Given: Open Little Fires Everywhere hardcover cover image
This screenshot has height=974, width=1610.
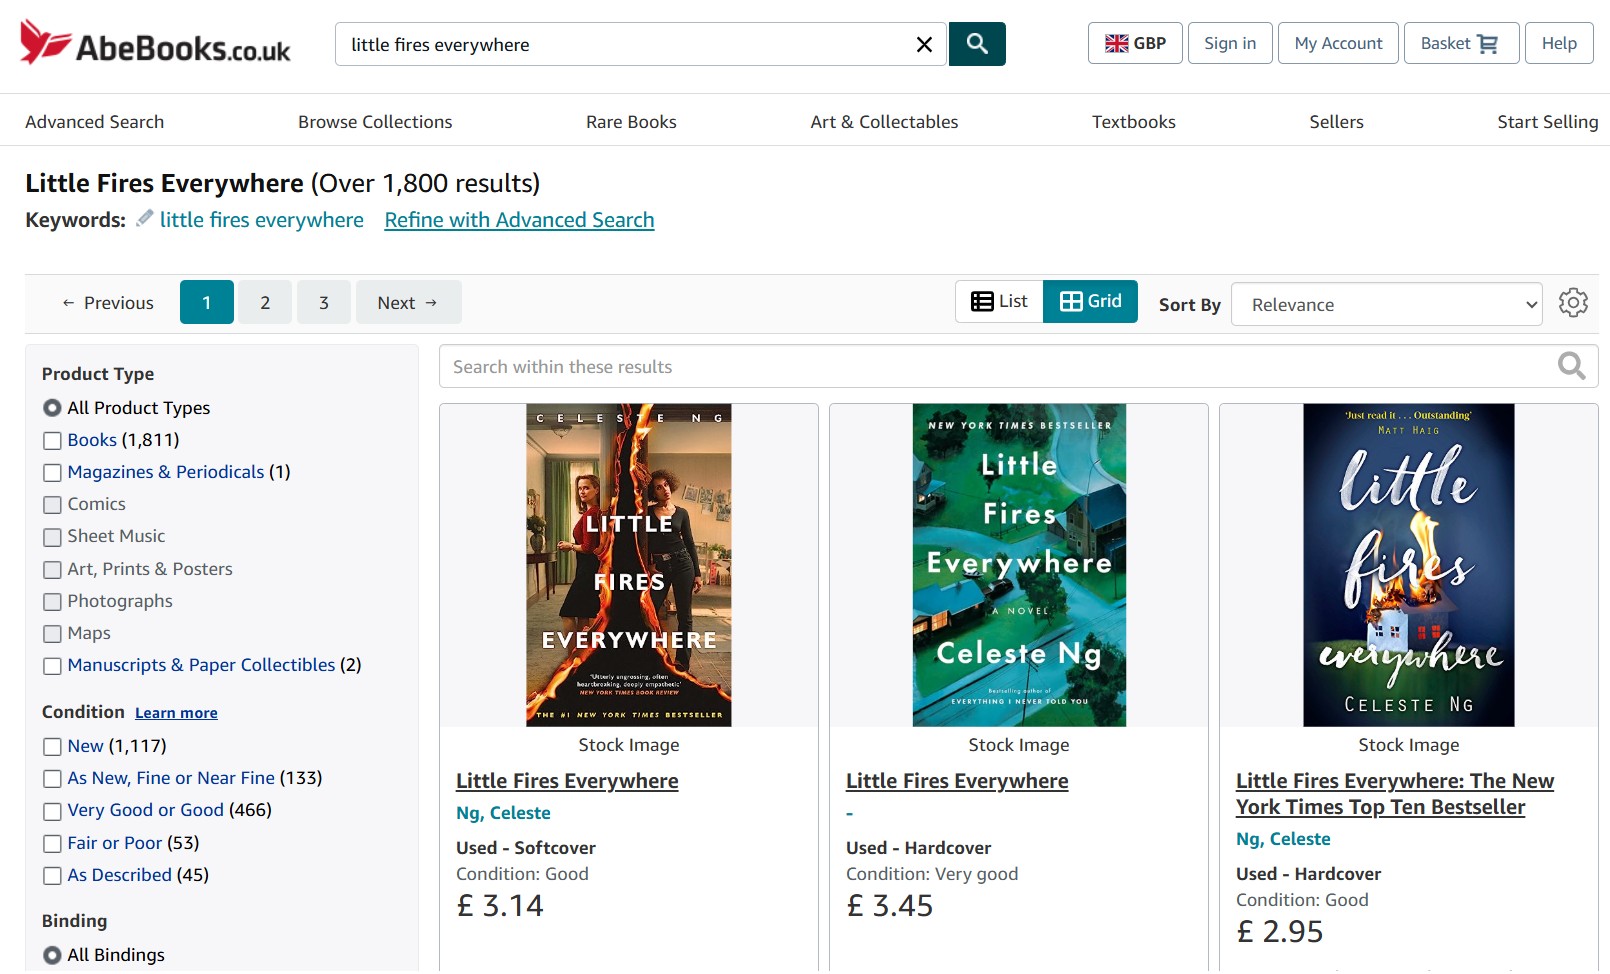Looking at the screenshot, I should tap(1018, 564).
